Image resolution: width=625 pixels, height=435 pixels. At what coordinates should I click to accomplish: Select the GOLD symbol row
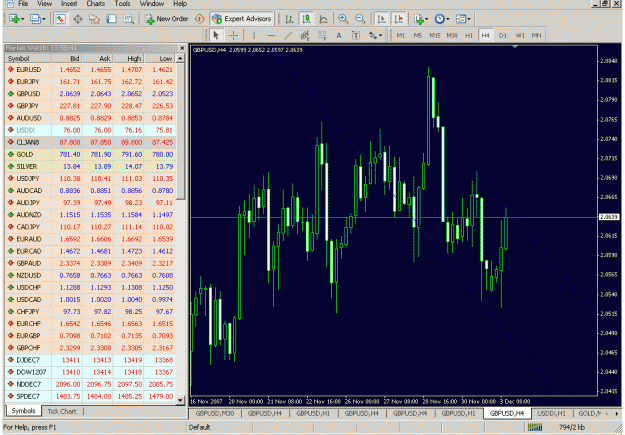pos(90,154)
